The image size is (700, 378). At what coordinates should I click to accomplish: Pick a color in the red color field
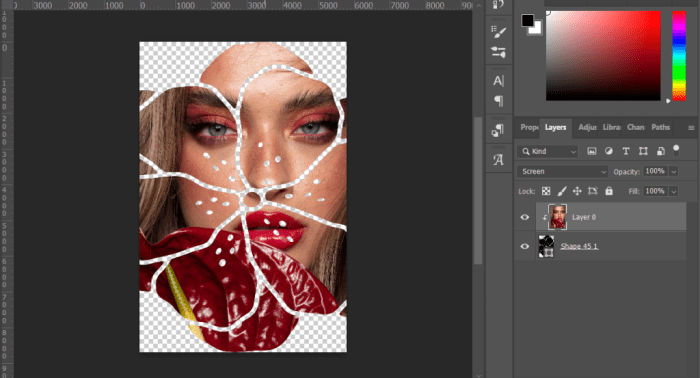[x=603, y=56]
